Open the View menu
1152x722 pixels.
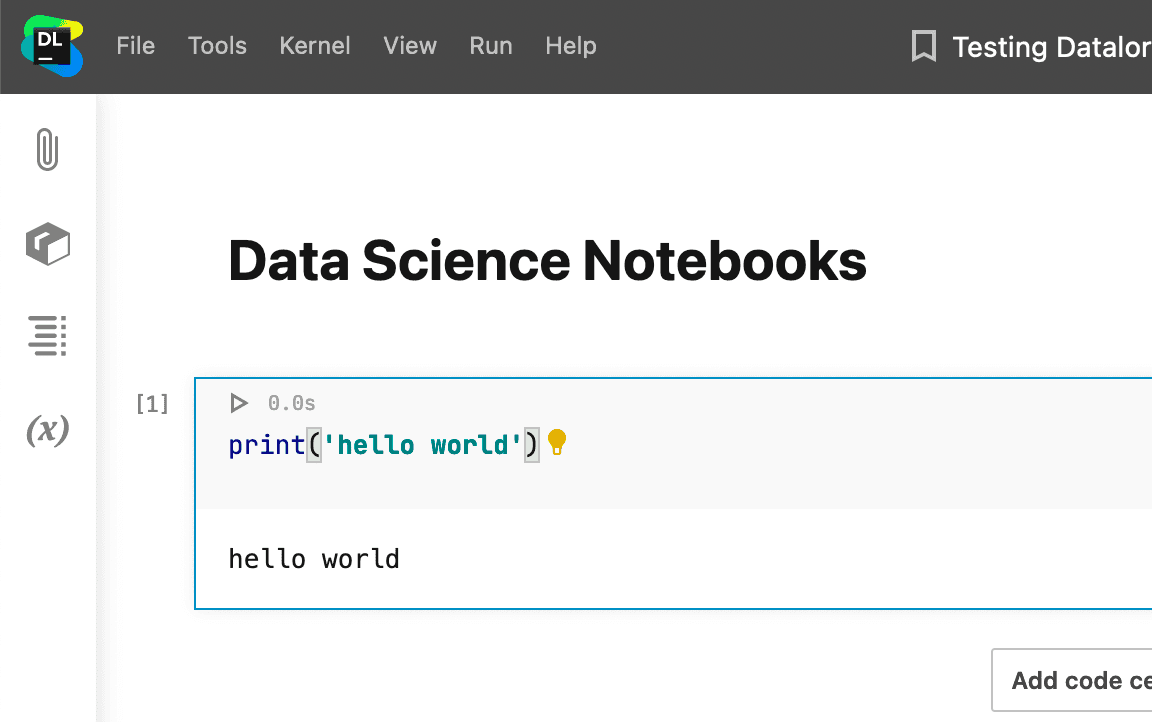410,46
